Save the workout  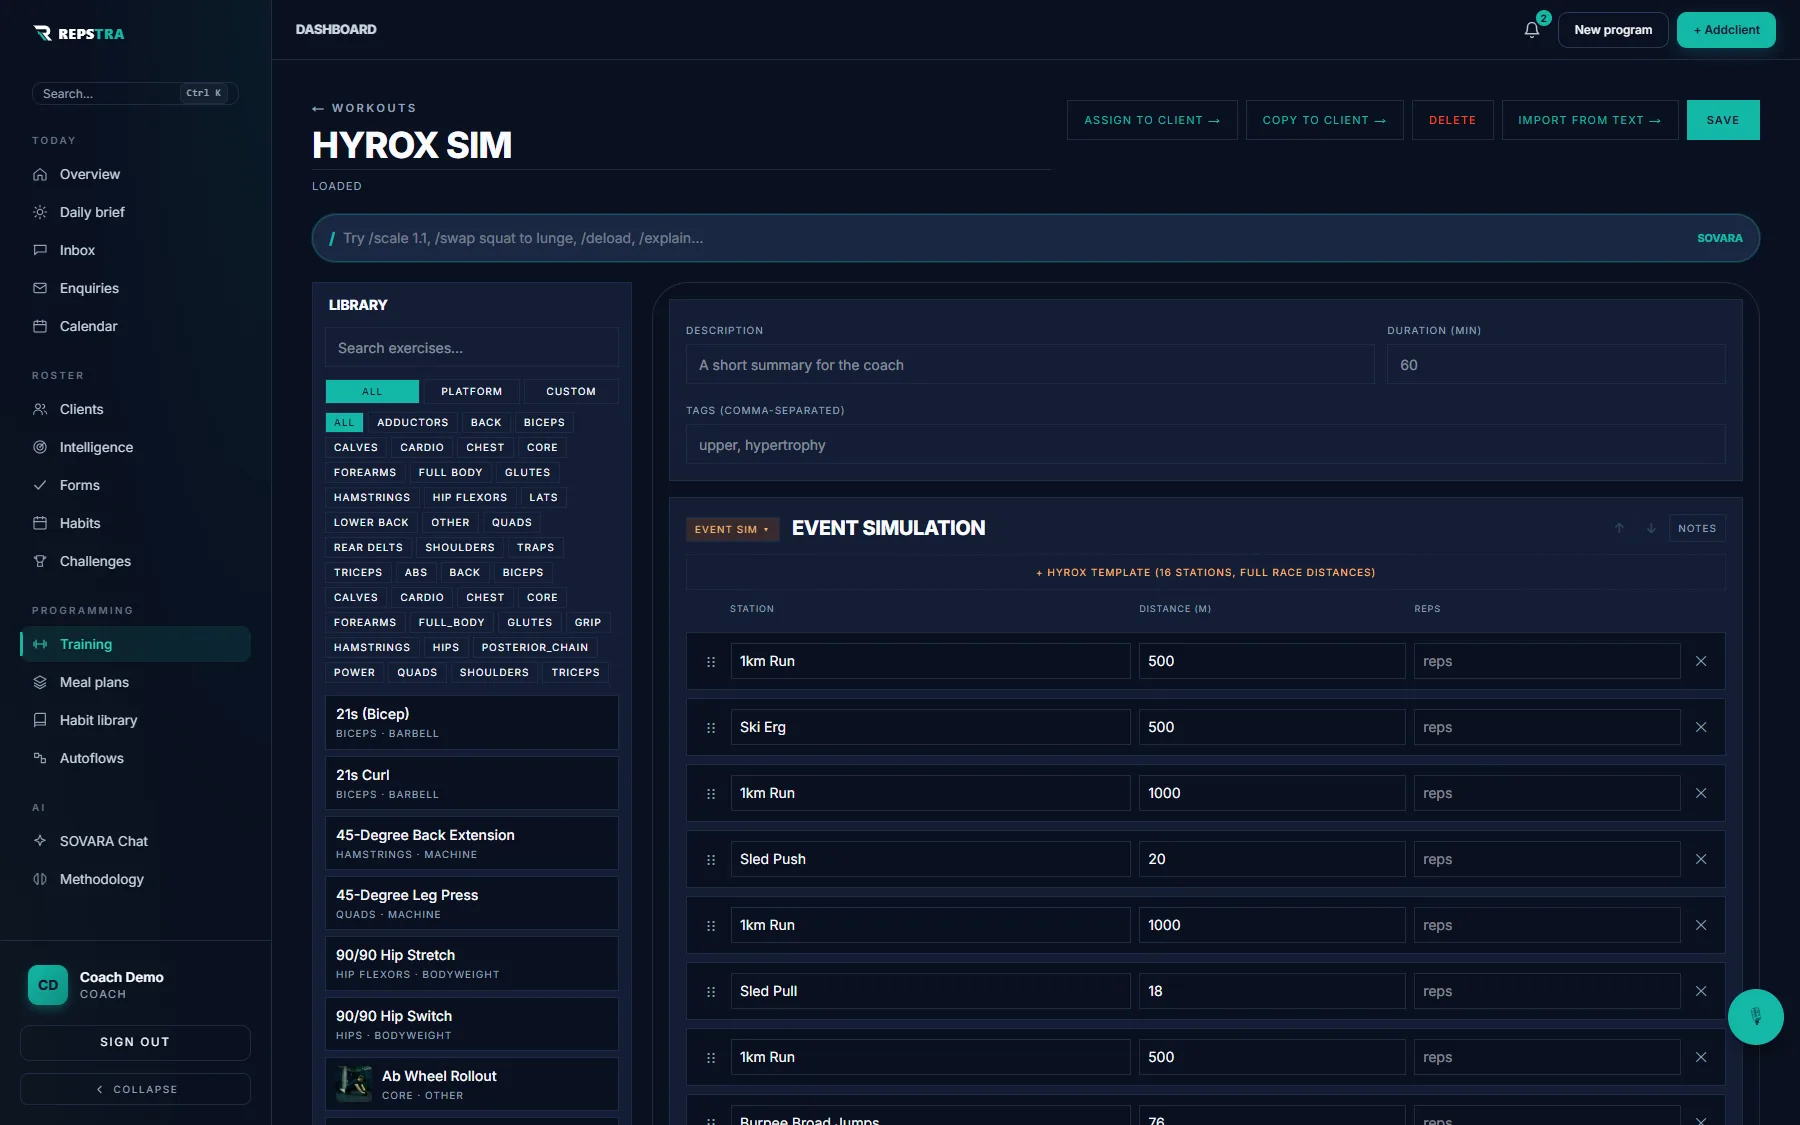(x=1723, y=120)
